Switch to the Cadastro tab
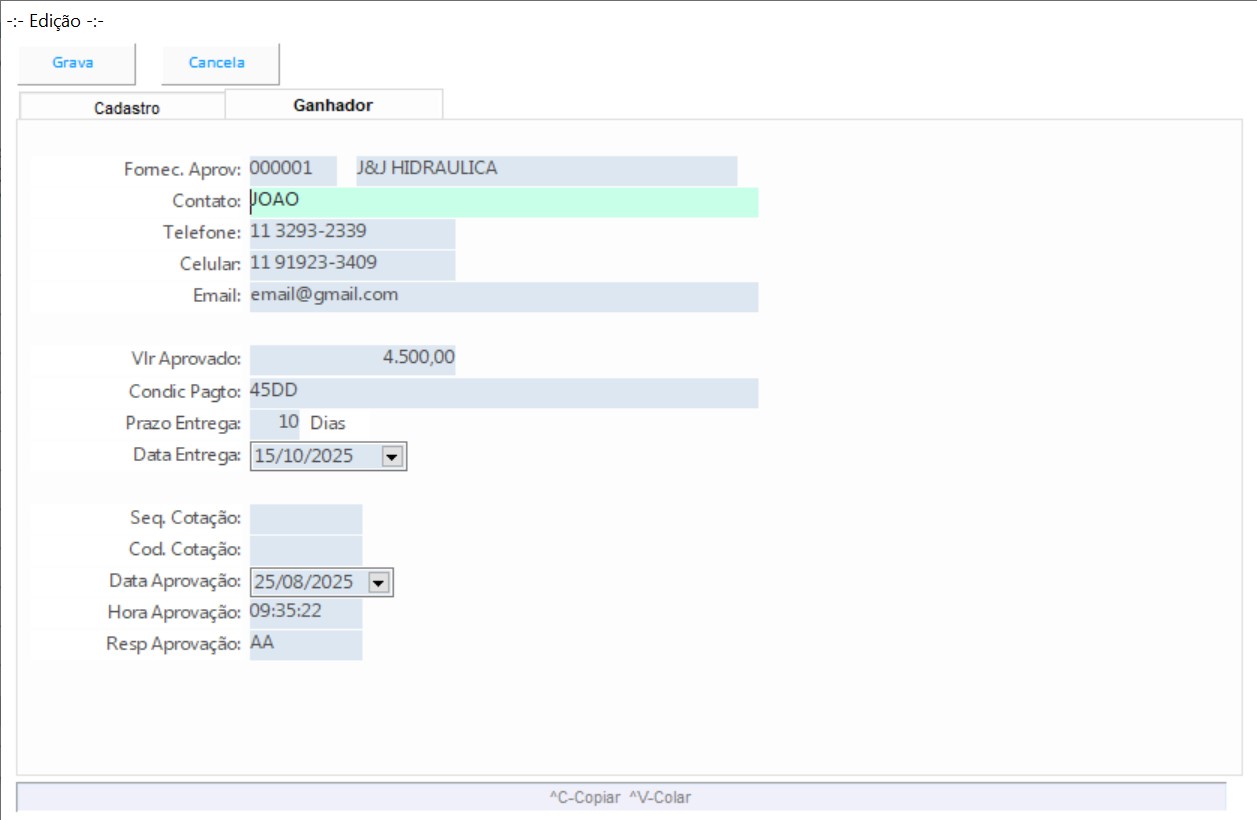 click(x=127, y=108)
